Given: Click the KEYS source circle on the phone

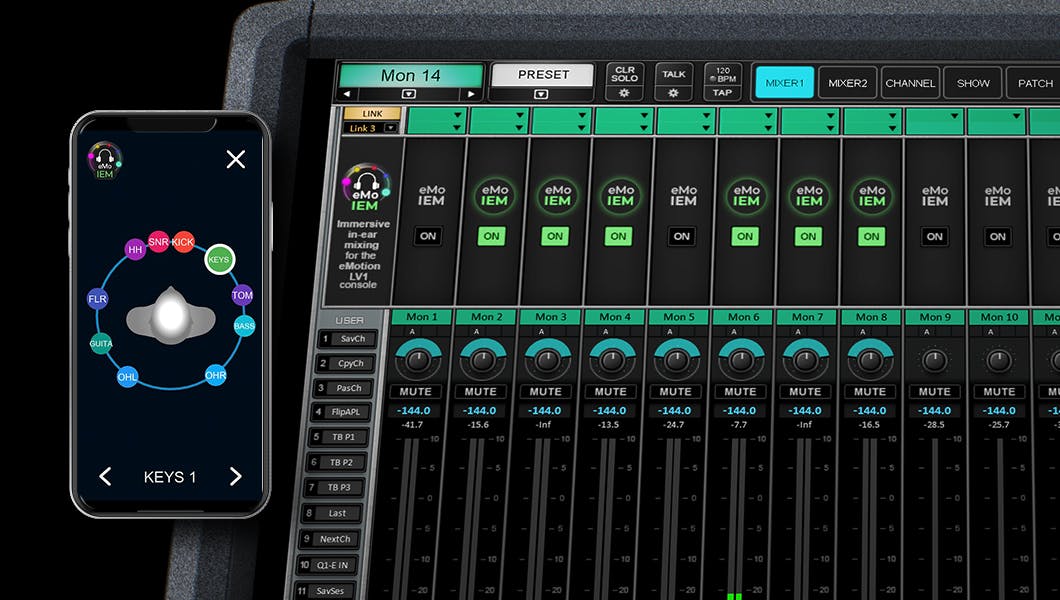Looking at the screenshot, I should (218, 259).
